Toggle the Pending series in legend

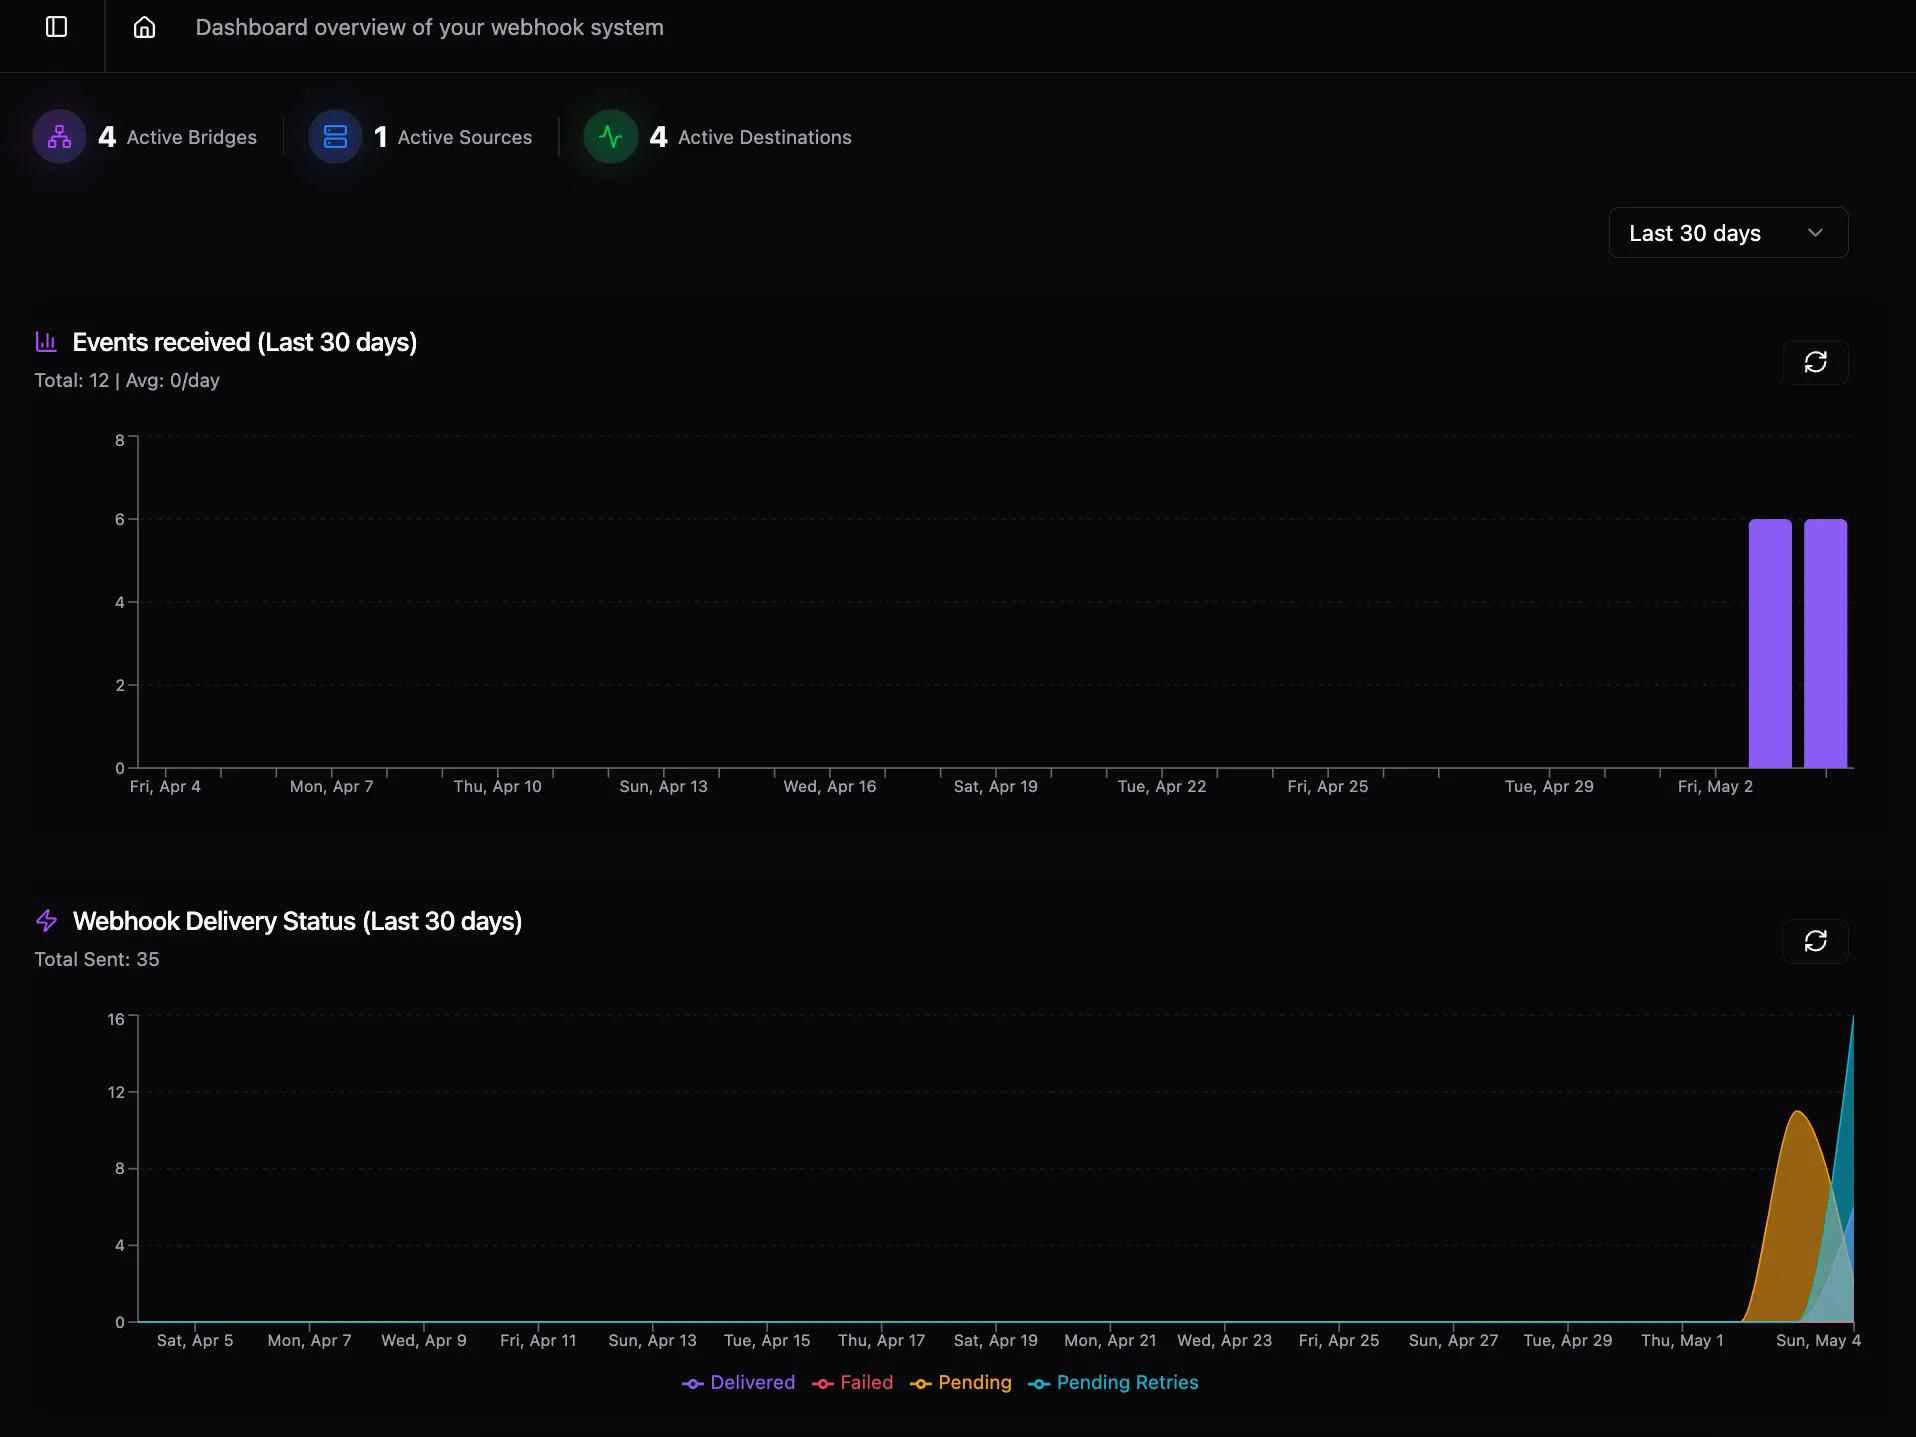[x=961, y=1383]
